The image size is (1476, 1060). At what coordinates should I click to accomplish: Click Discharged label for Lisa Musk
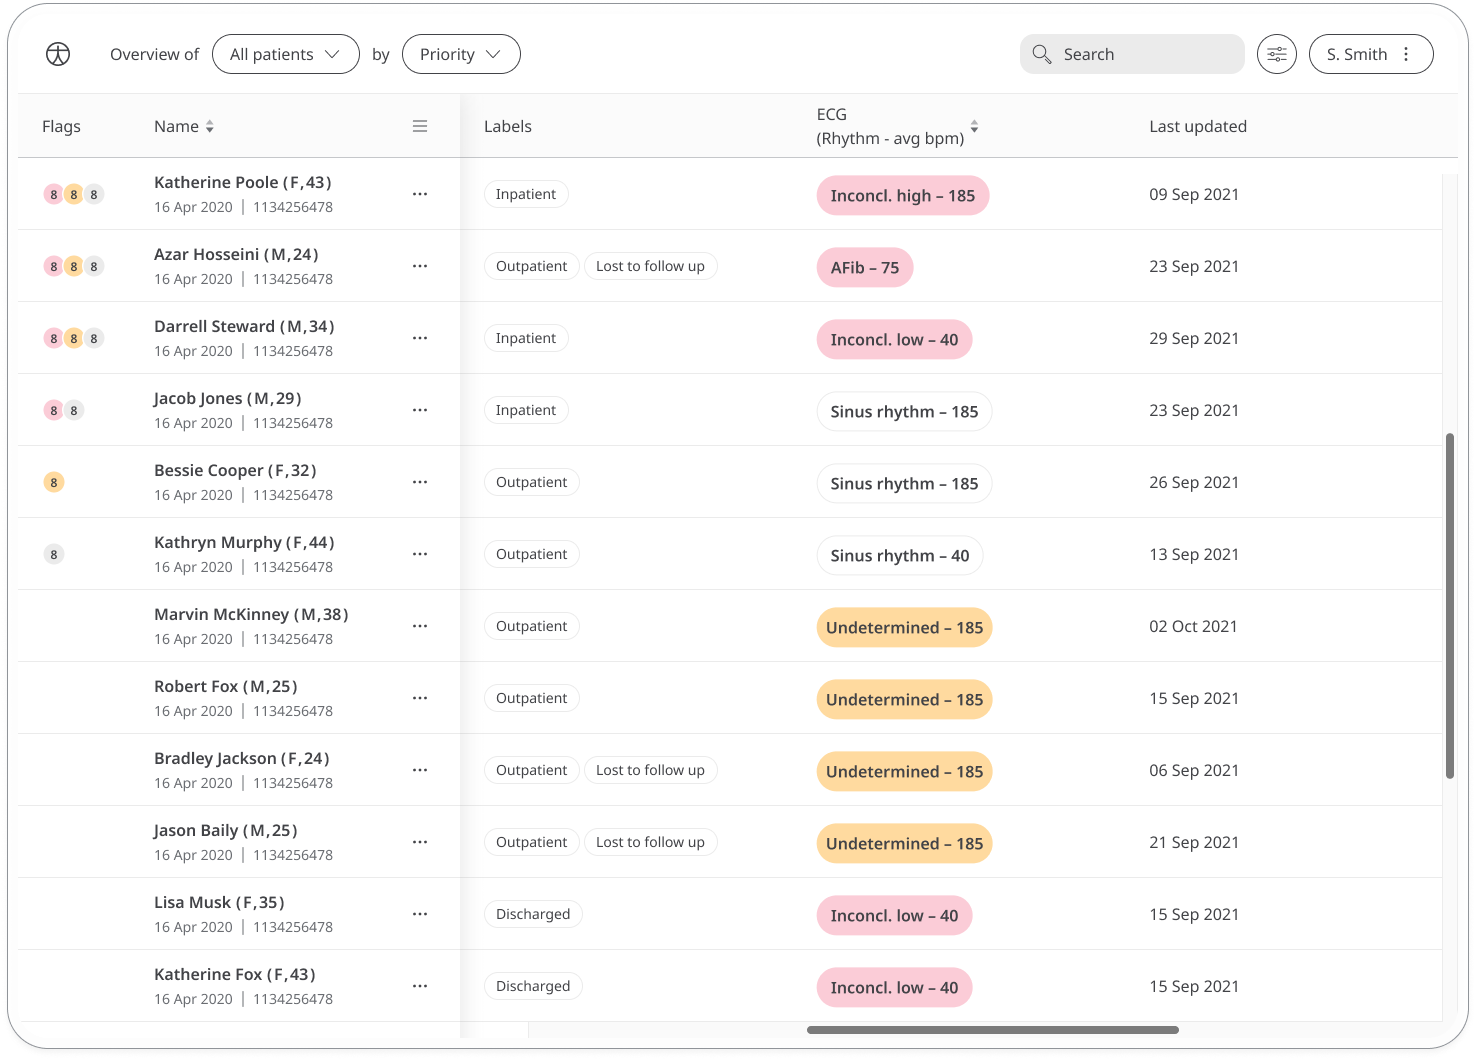click(x=533, y=914)
